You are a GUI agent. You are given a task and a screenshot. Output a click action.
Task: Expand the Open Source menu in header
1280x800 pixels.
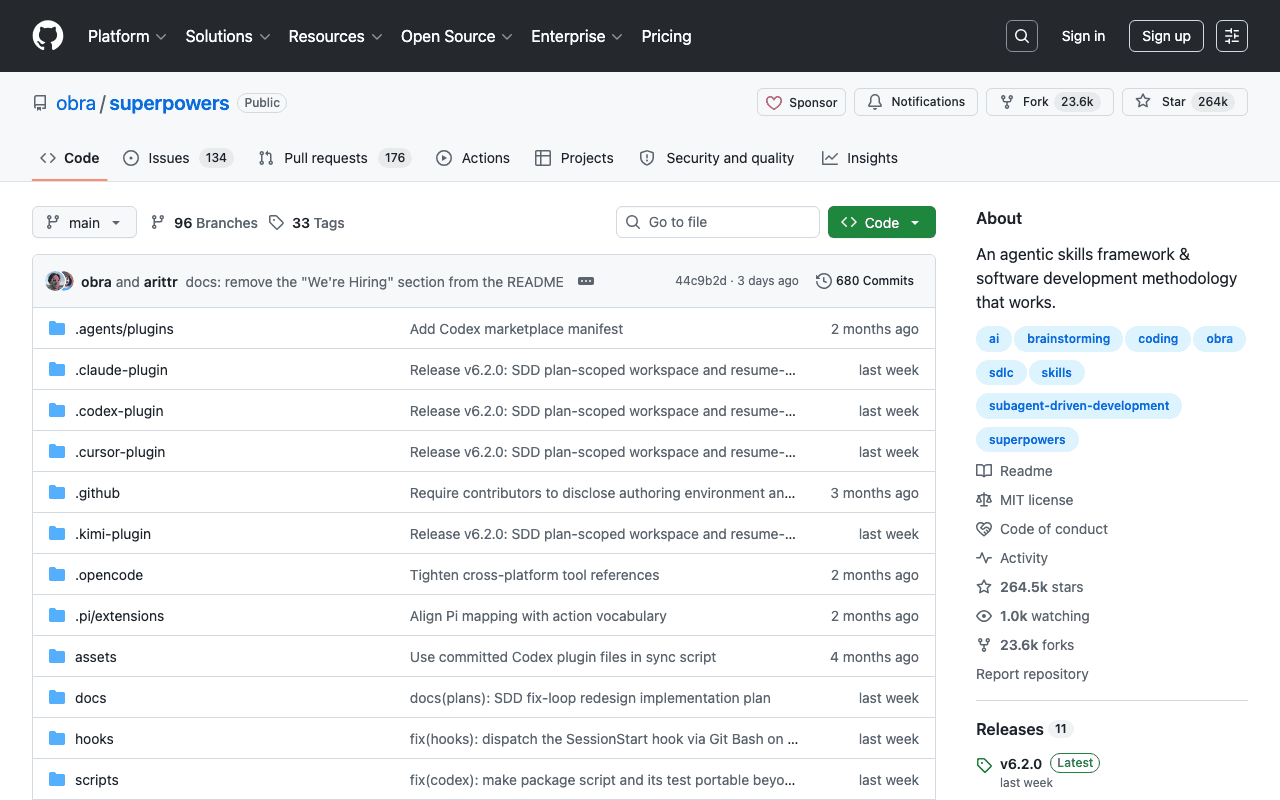coord(457,36)
